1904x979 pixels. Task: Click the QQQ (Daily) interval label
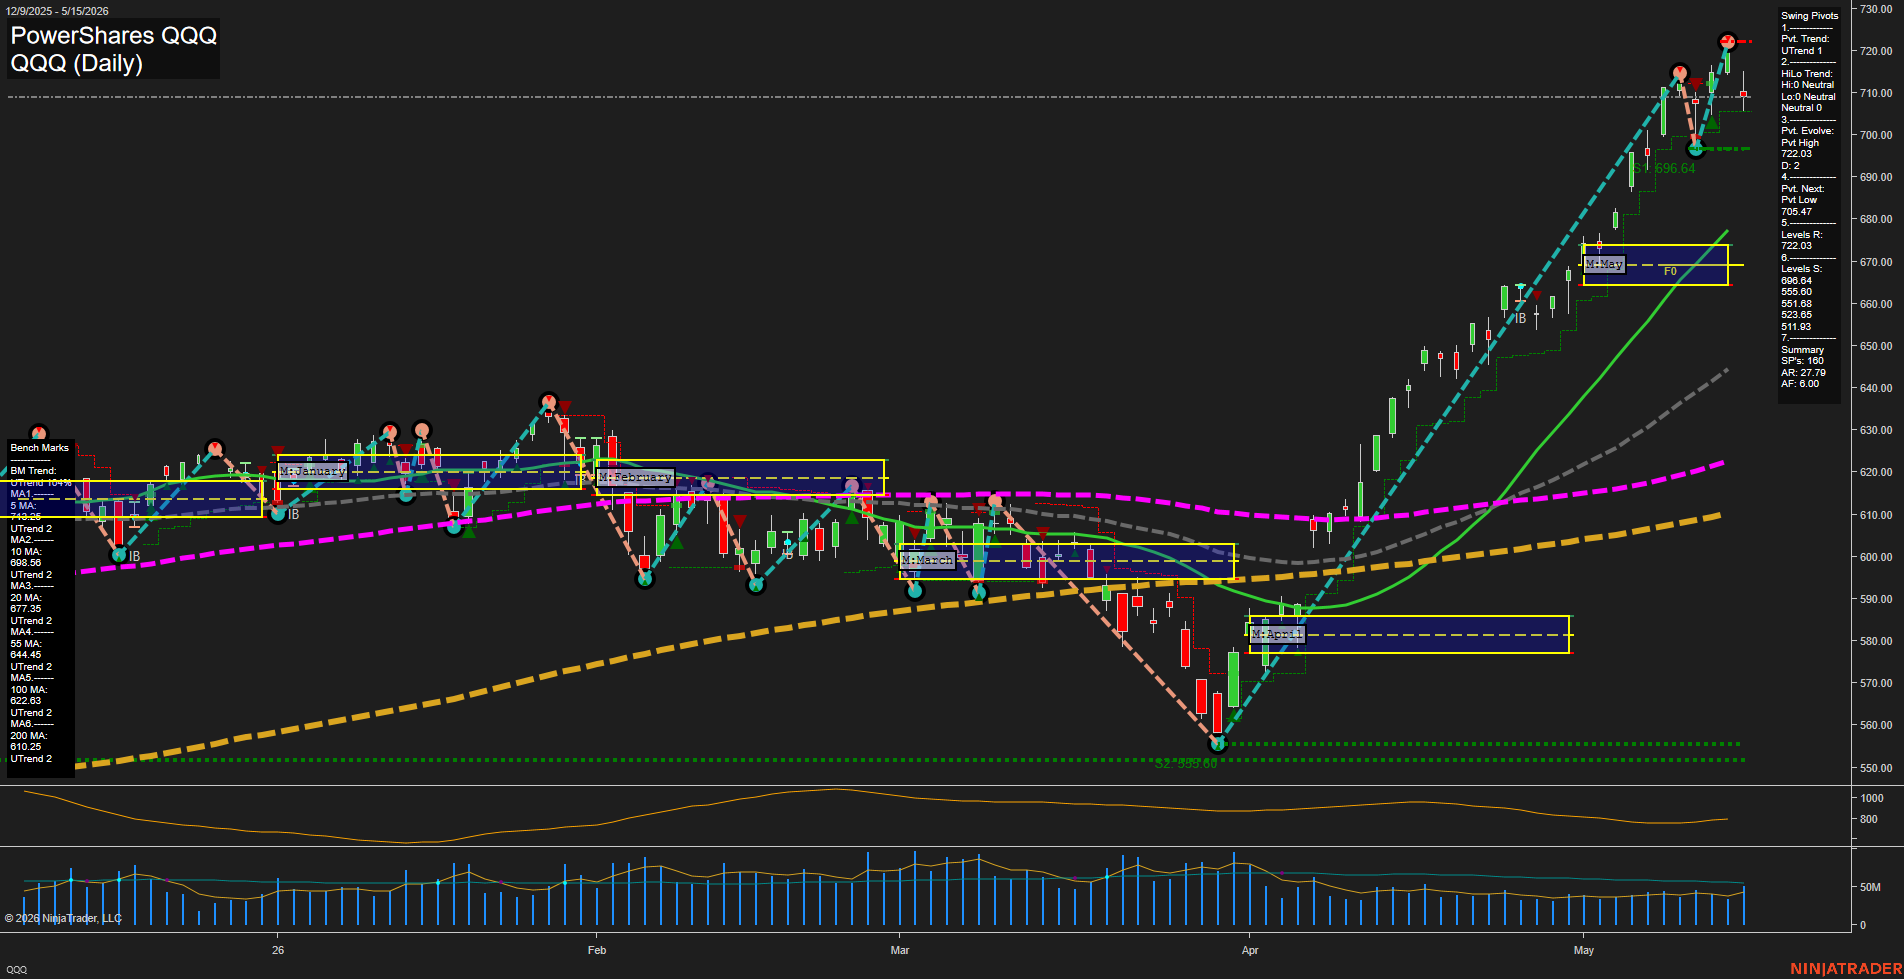[x=76, y=63]
